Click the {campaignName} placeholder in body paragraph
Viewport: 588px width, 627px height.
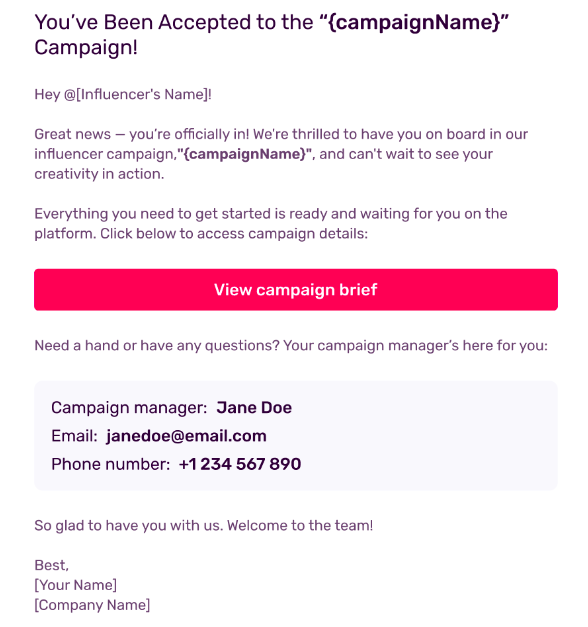244,154
